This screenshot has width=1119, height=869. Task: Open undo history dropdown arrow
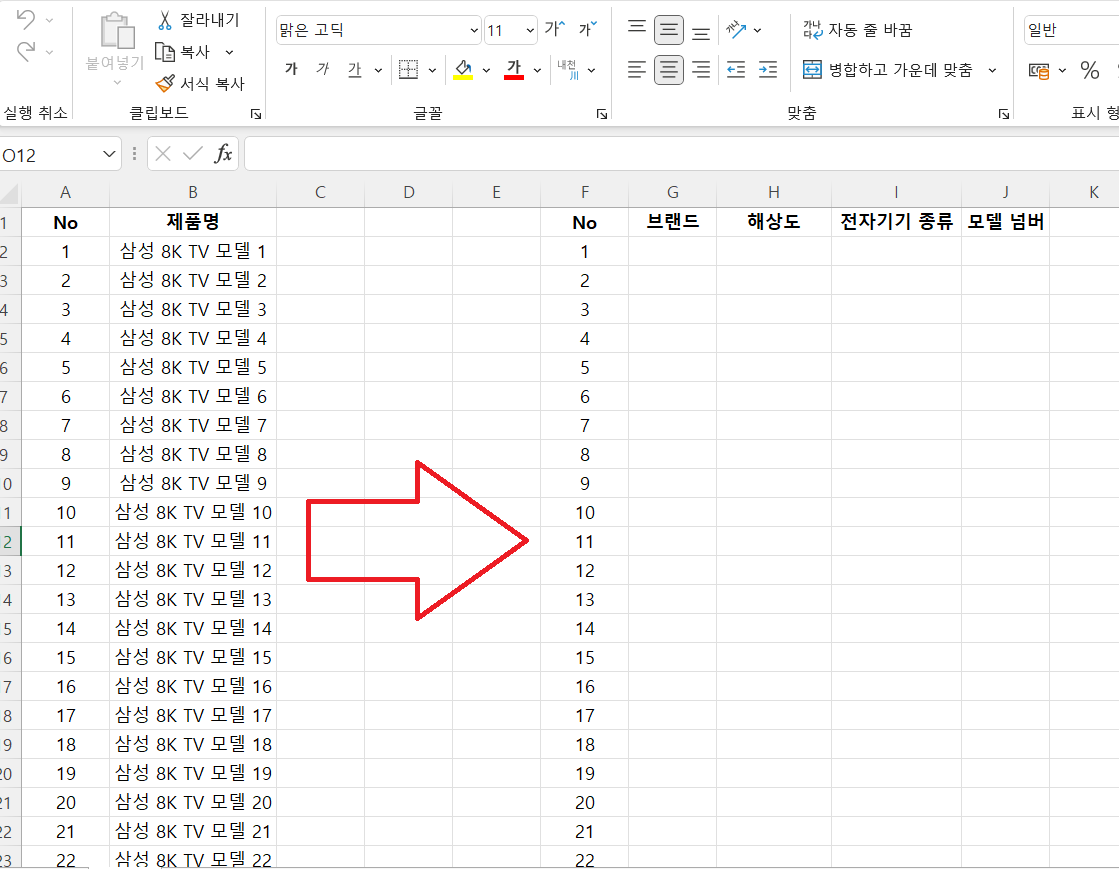pyautogui.click(x=49, y=20)
